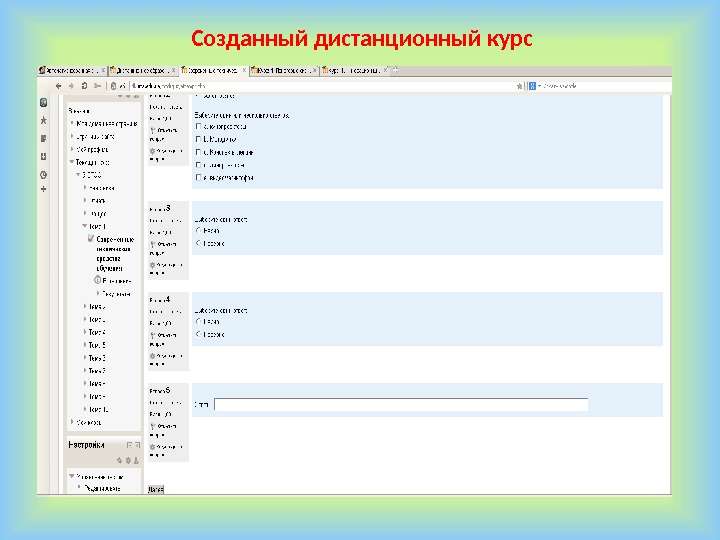Select the first radio option in question 4
720x540 pixels.
[x=198, y=321]
